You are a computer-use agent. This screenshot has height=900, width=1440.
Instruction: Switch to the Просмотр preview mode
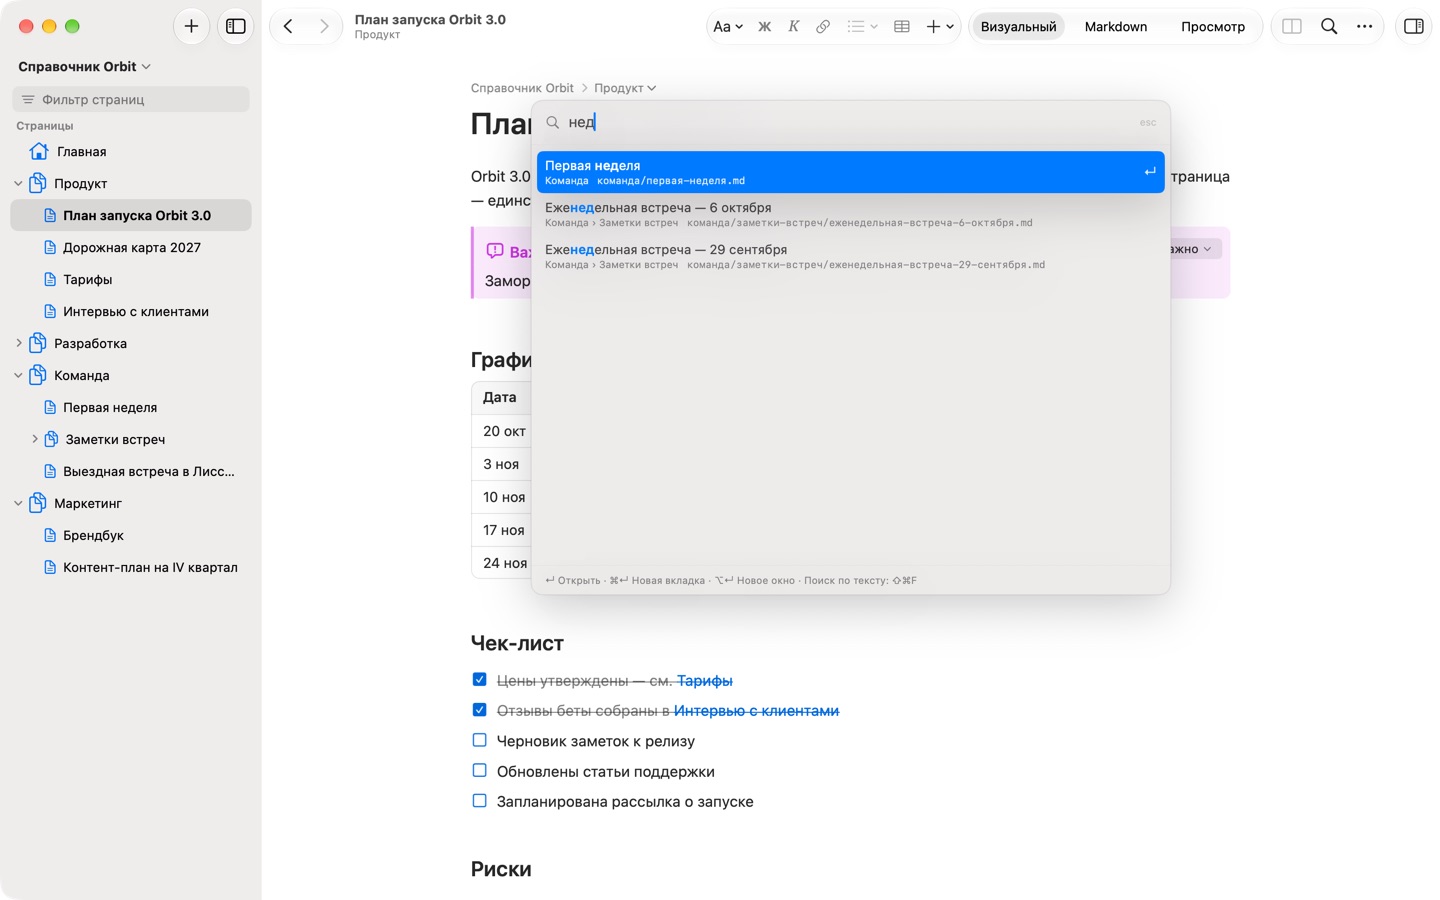(1213, 27)
